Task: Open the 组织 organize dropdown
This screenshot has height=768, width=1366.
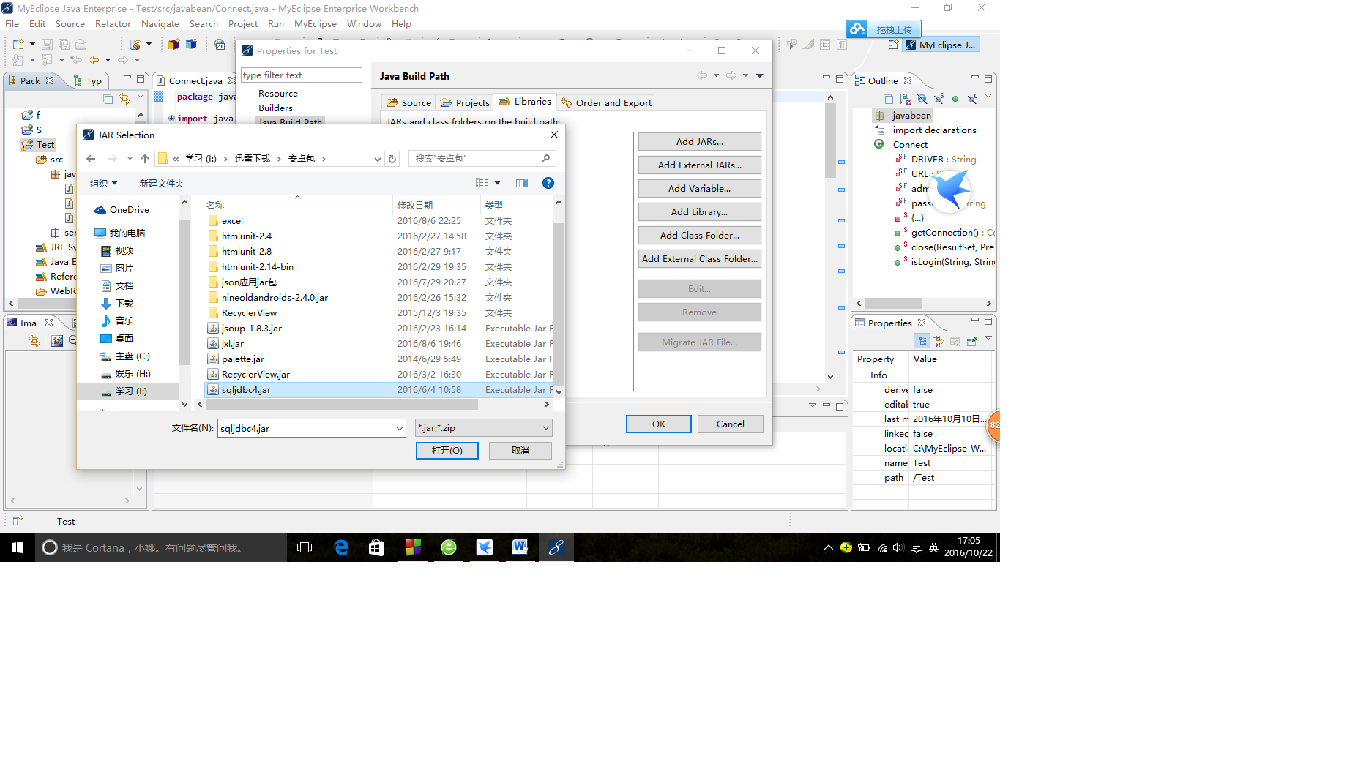Action: [104, 183]
